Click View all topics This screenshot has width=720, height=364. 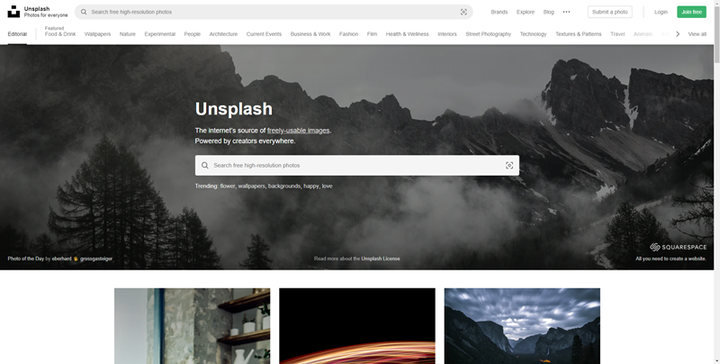point(697,34)
